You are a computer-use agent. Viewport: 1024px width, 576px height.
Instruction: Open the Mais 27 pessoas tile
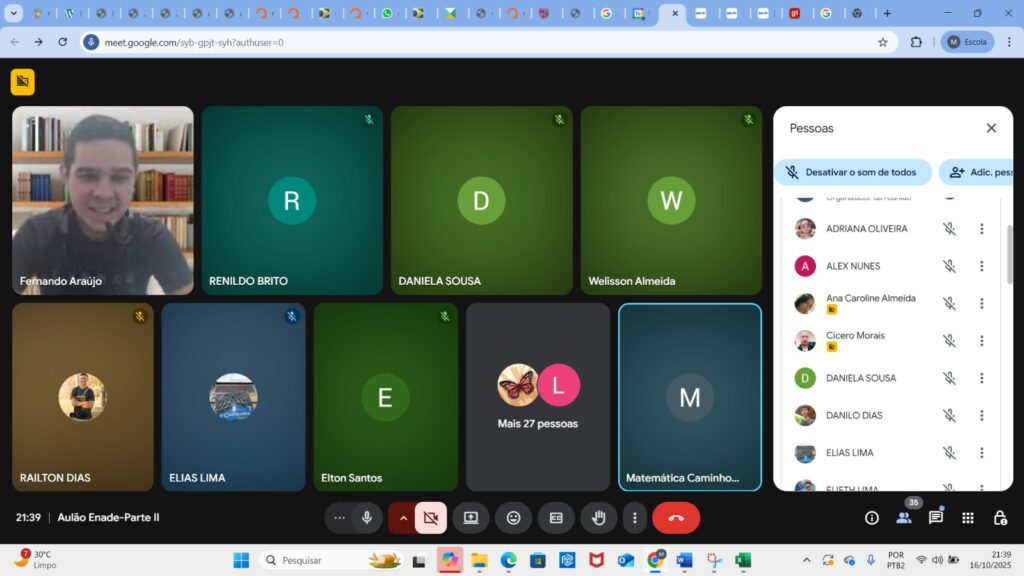[538, 397]
